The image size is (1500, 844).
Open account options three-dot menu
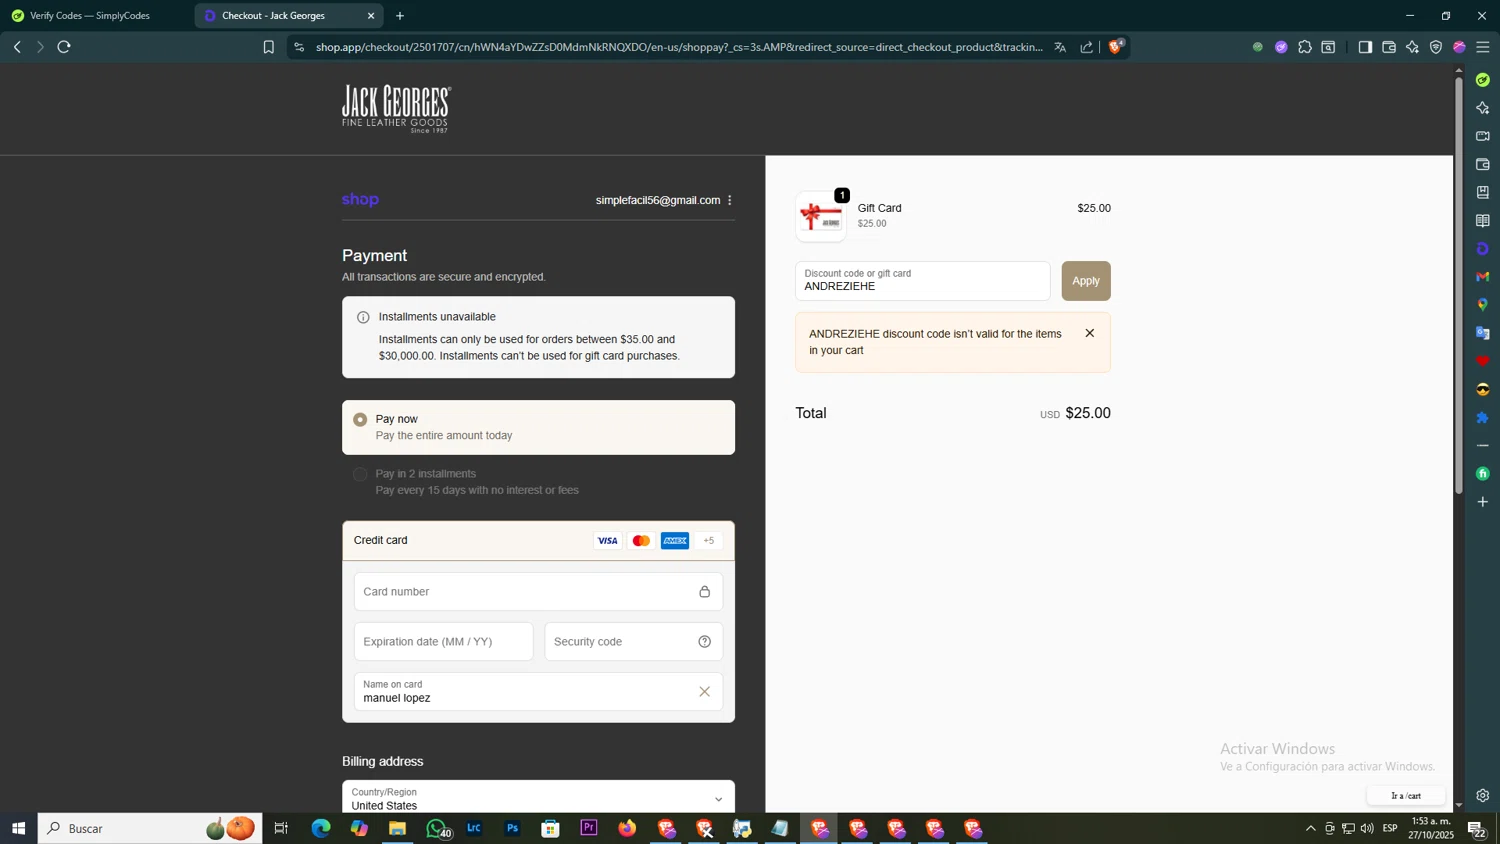(x=730, y=200)
